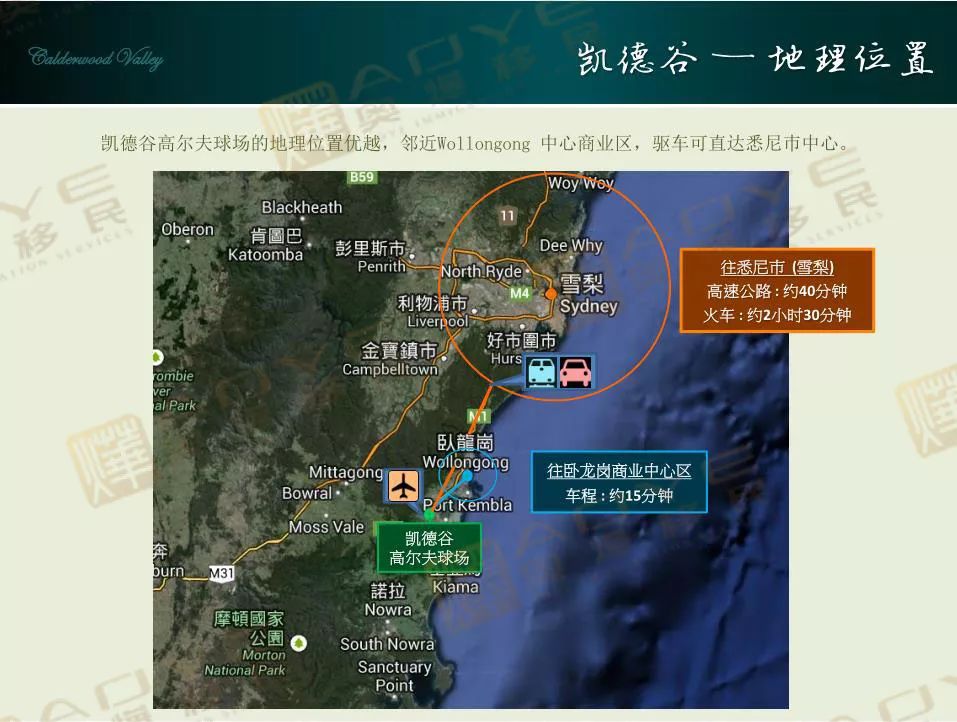Open the underlined 往卧龙岗商业中心区 heading
This screenshot has height=722, width=957.
(x=619, y=470)
